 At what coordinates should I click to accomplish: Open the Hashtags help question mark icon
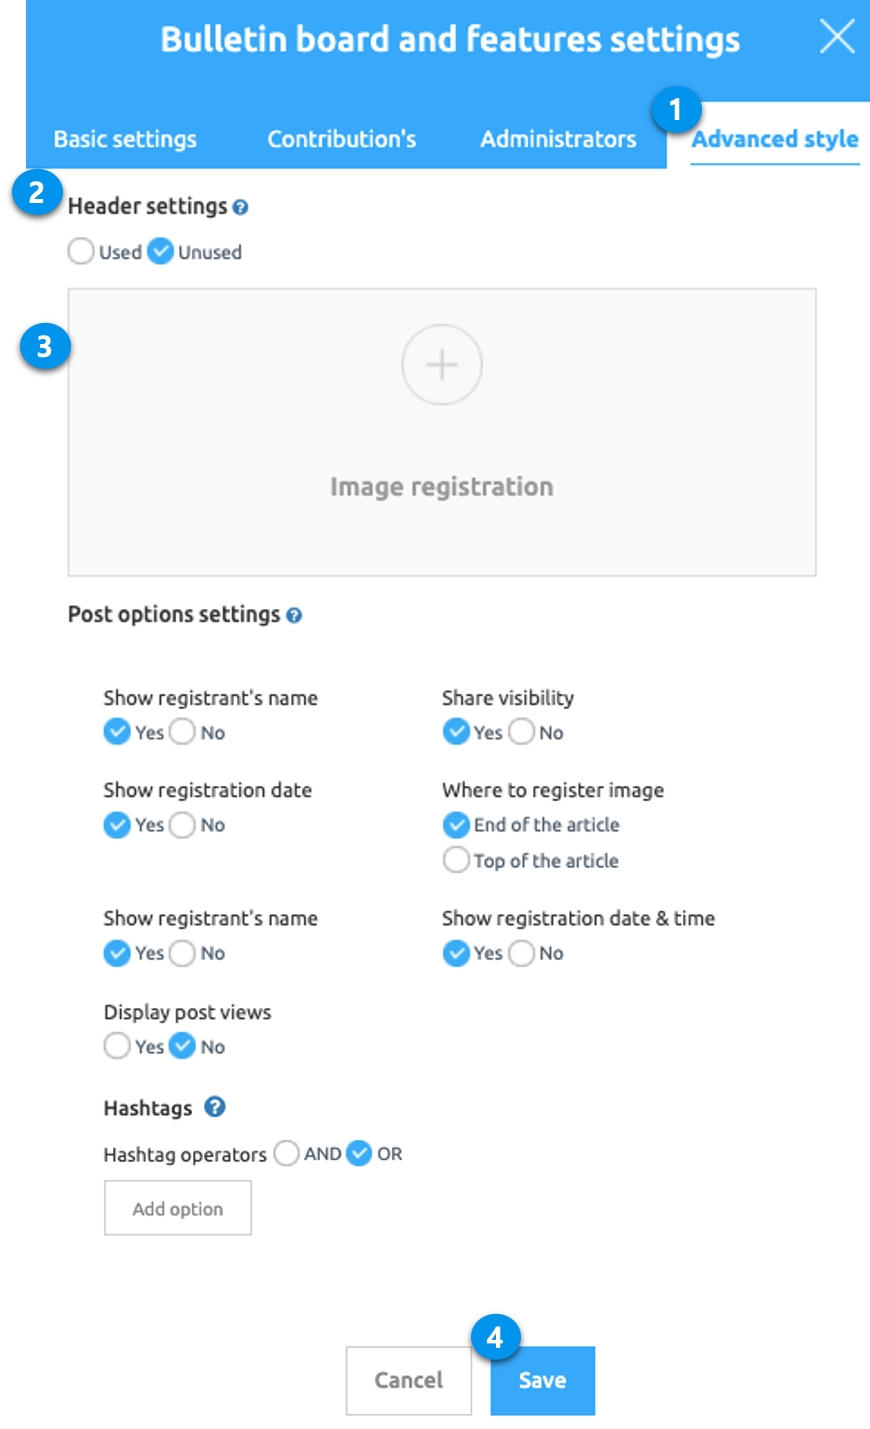(x=215, y=1107)
